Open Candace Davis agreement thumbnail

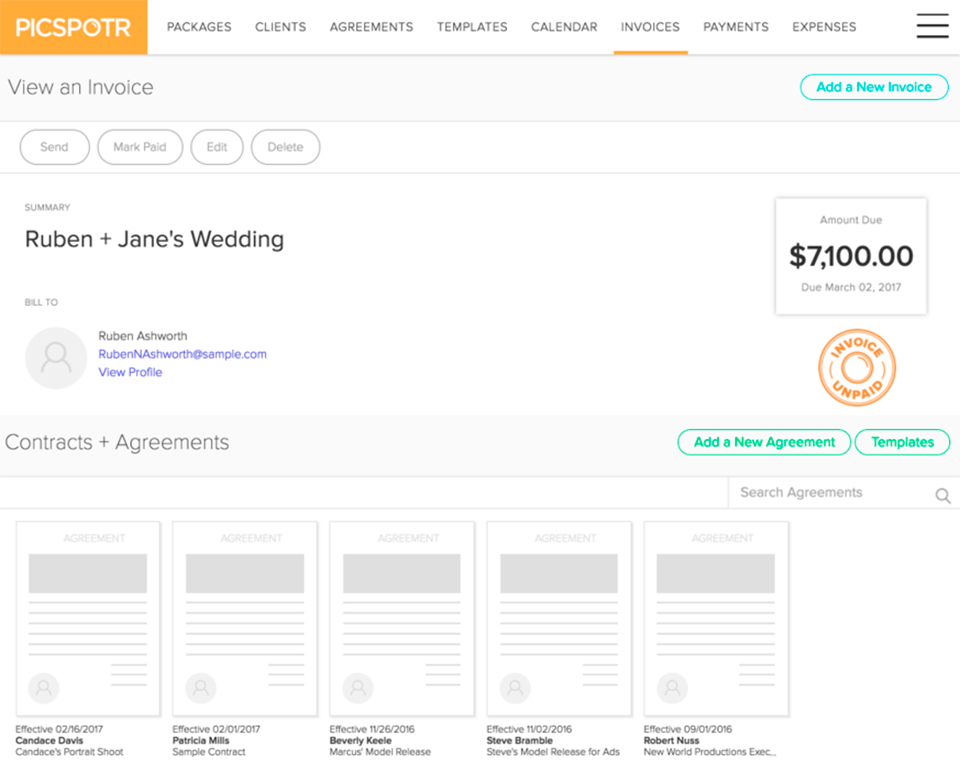click(x=88, y=618)
